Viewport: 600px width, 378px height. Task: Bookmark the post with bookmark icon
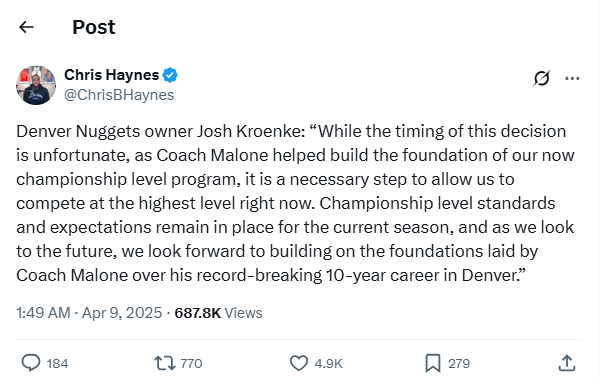(x=433, y=363)
